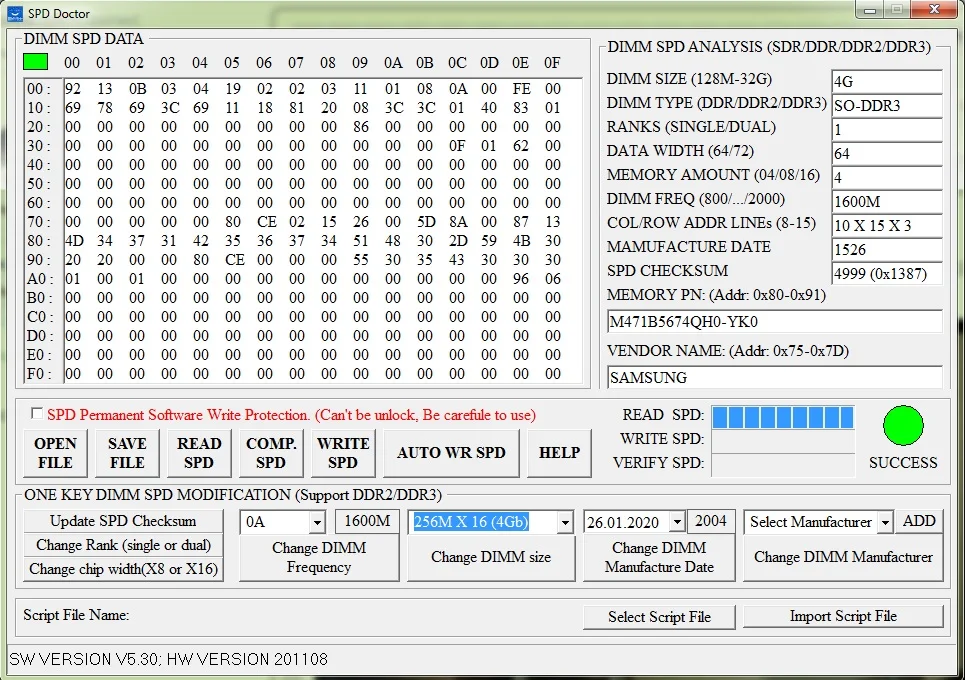Click Update SPD Checksum

[x=123, y=521]
